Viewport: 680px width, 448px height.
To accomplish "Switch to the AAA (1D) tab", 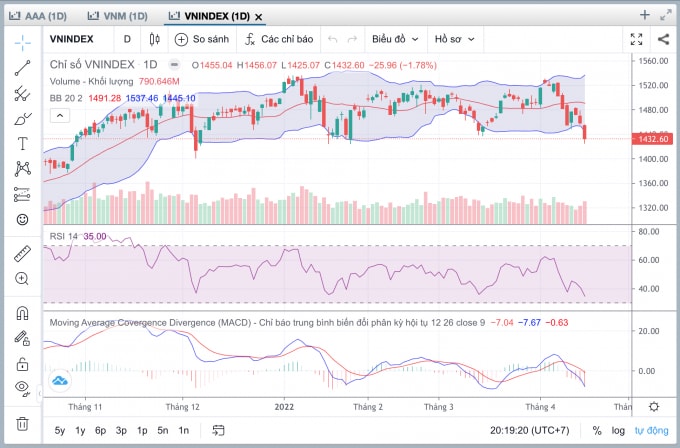I will tap(38, 16).
